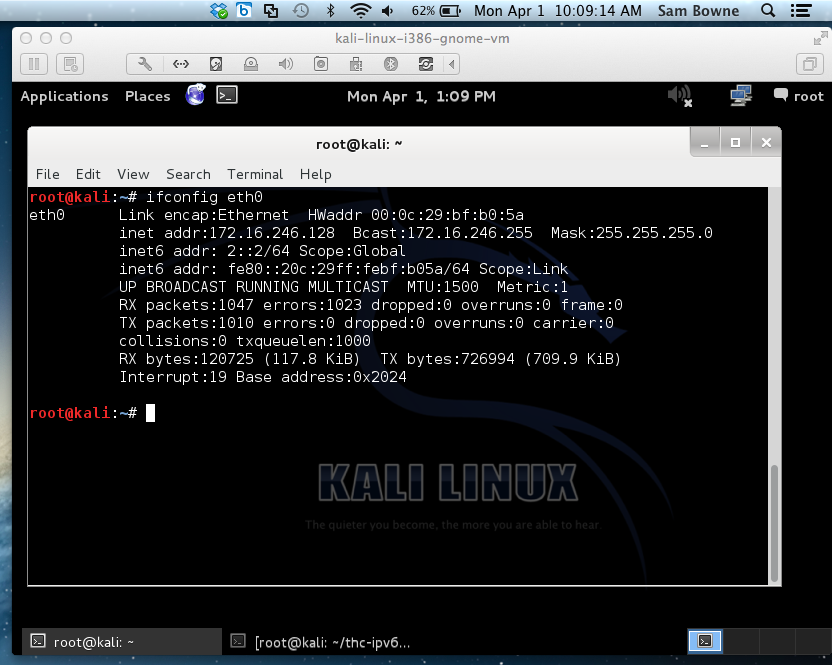832x665 pixels.
Task: Open hard disk device icon
Action: (x=215, y=64)
